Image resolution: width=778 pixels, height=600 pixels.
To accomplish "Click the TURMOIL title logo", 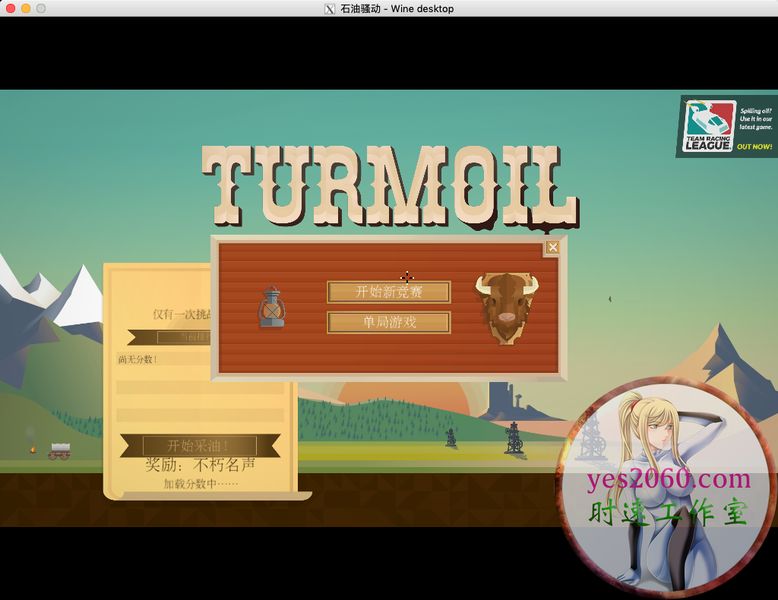I will [x=389, y=186].
